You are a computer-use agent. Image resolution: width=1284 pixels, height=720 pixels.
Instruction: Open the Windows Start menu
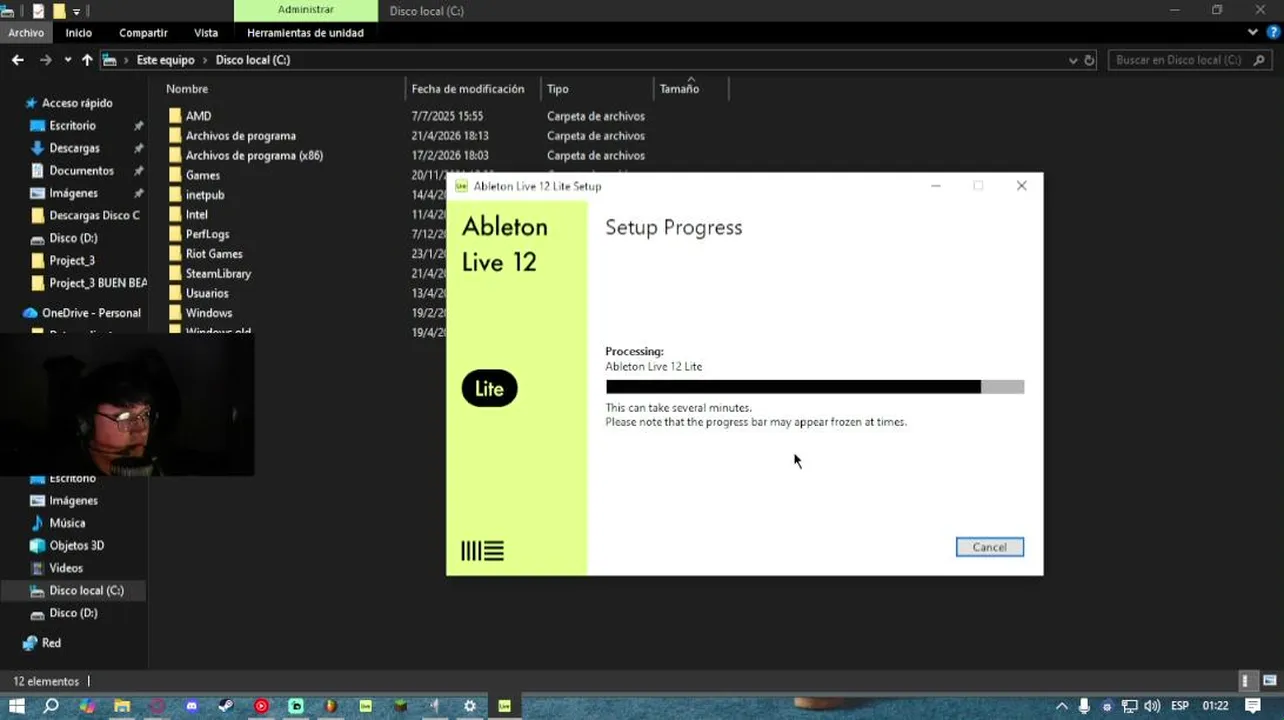click(17, 706)
